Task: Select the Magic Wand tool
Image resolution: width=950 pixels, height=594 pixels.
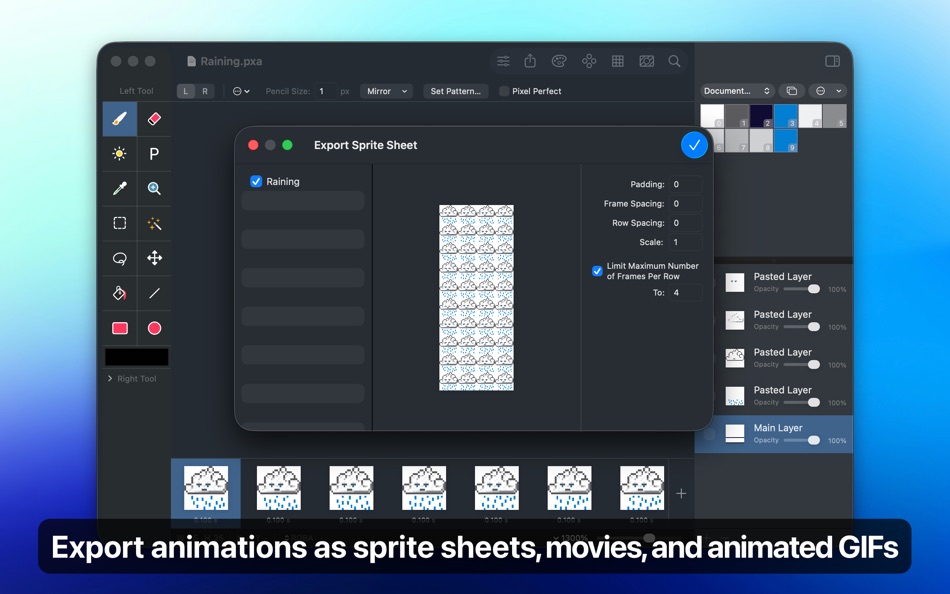Action: [x=153, y=224]
